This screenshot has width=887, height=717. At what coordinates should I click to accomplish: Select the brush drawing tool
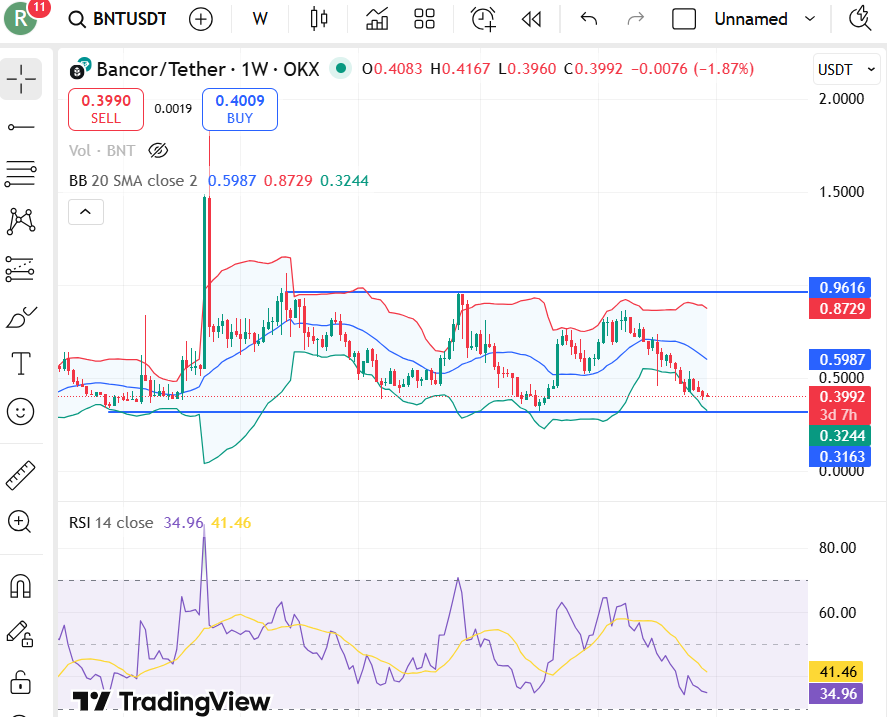(20, 316)
